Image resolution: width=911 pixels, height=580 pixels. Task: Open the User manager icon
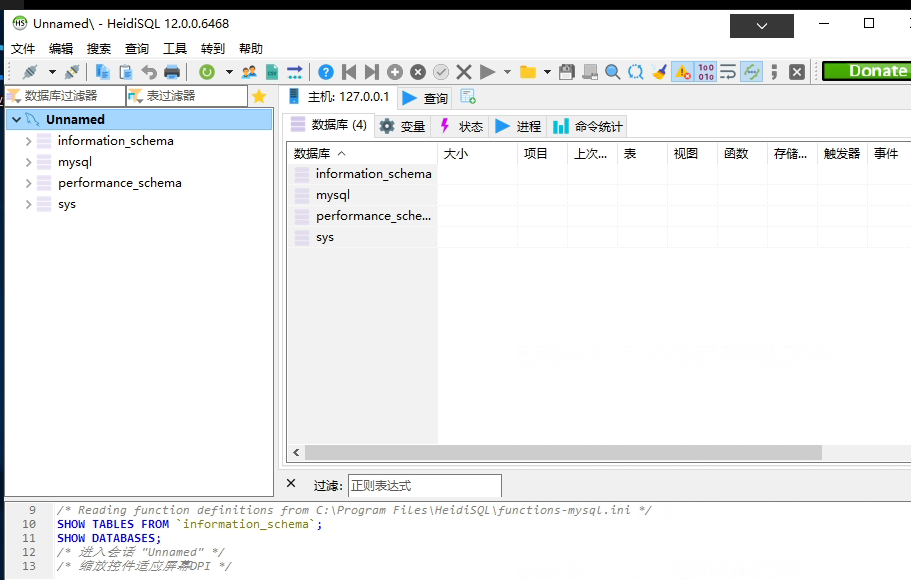pyautogui.click(x=249, y=72)
